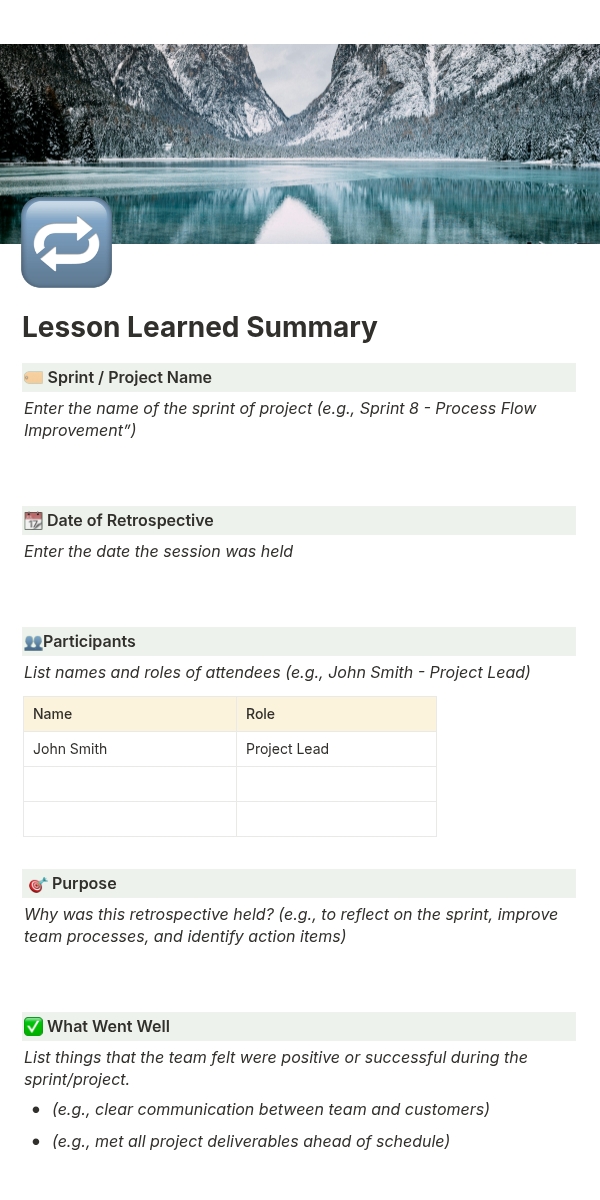Viewport: 600px width, 1200px height.
Task: Click the bullet about project deliverables ahead of schedule
Action: point(250,1142)
